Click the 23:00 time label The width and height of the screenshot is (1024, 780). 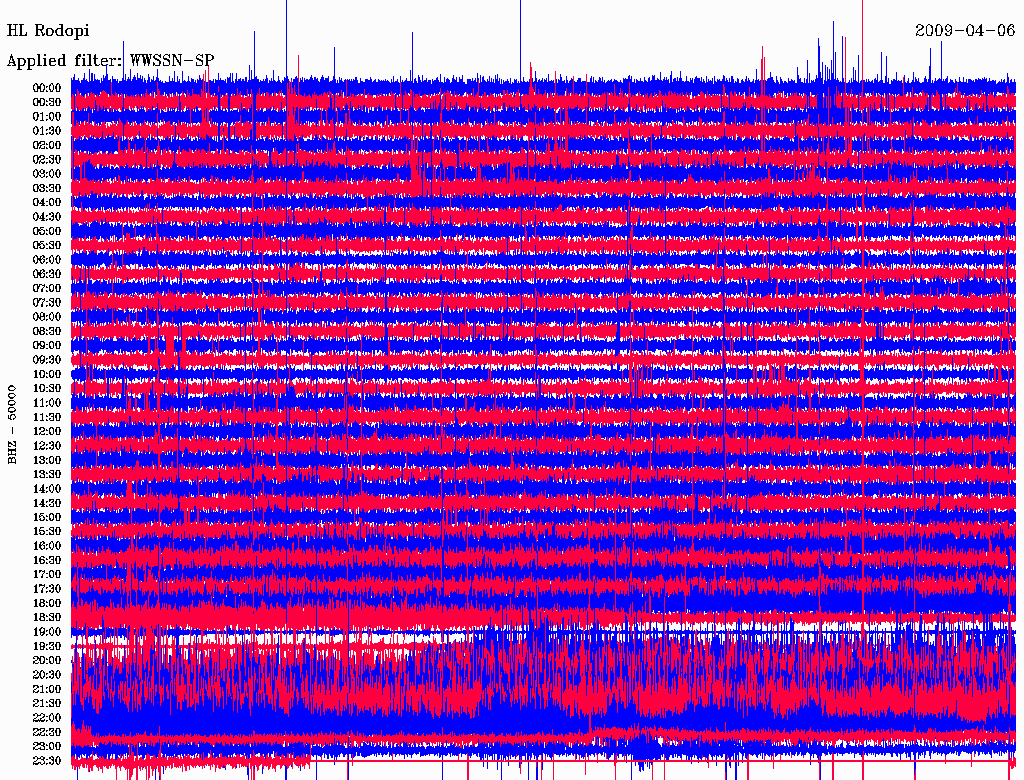coord(47,746)
